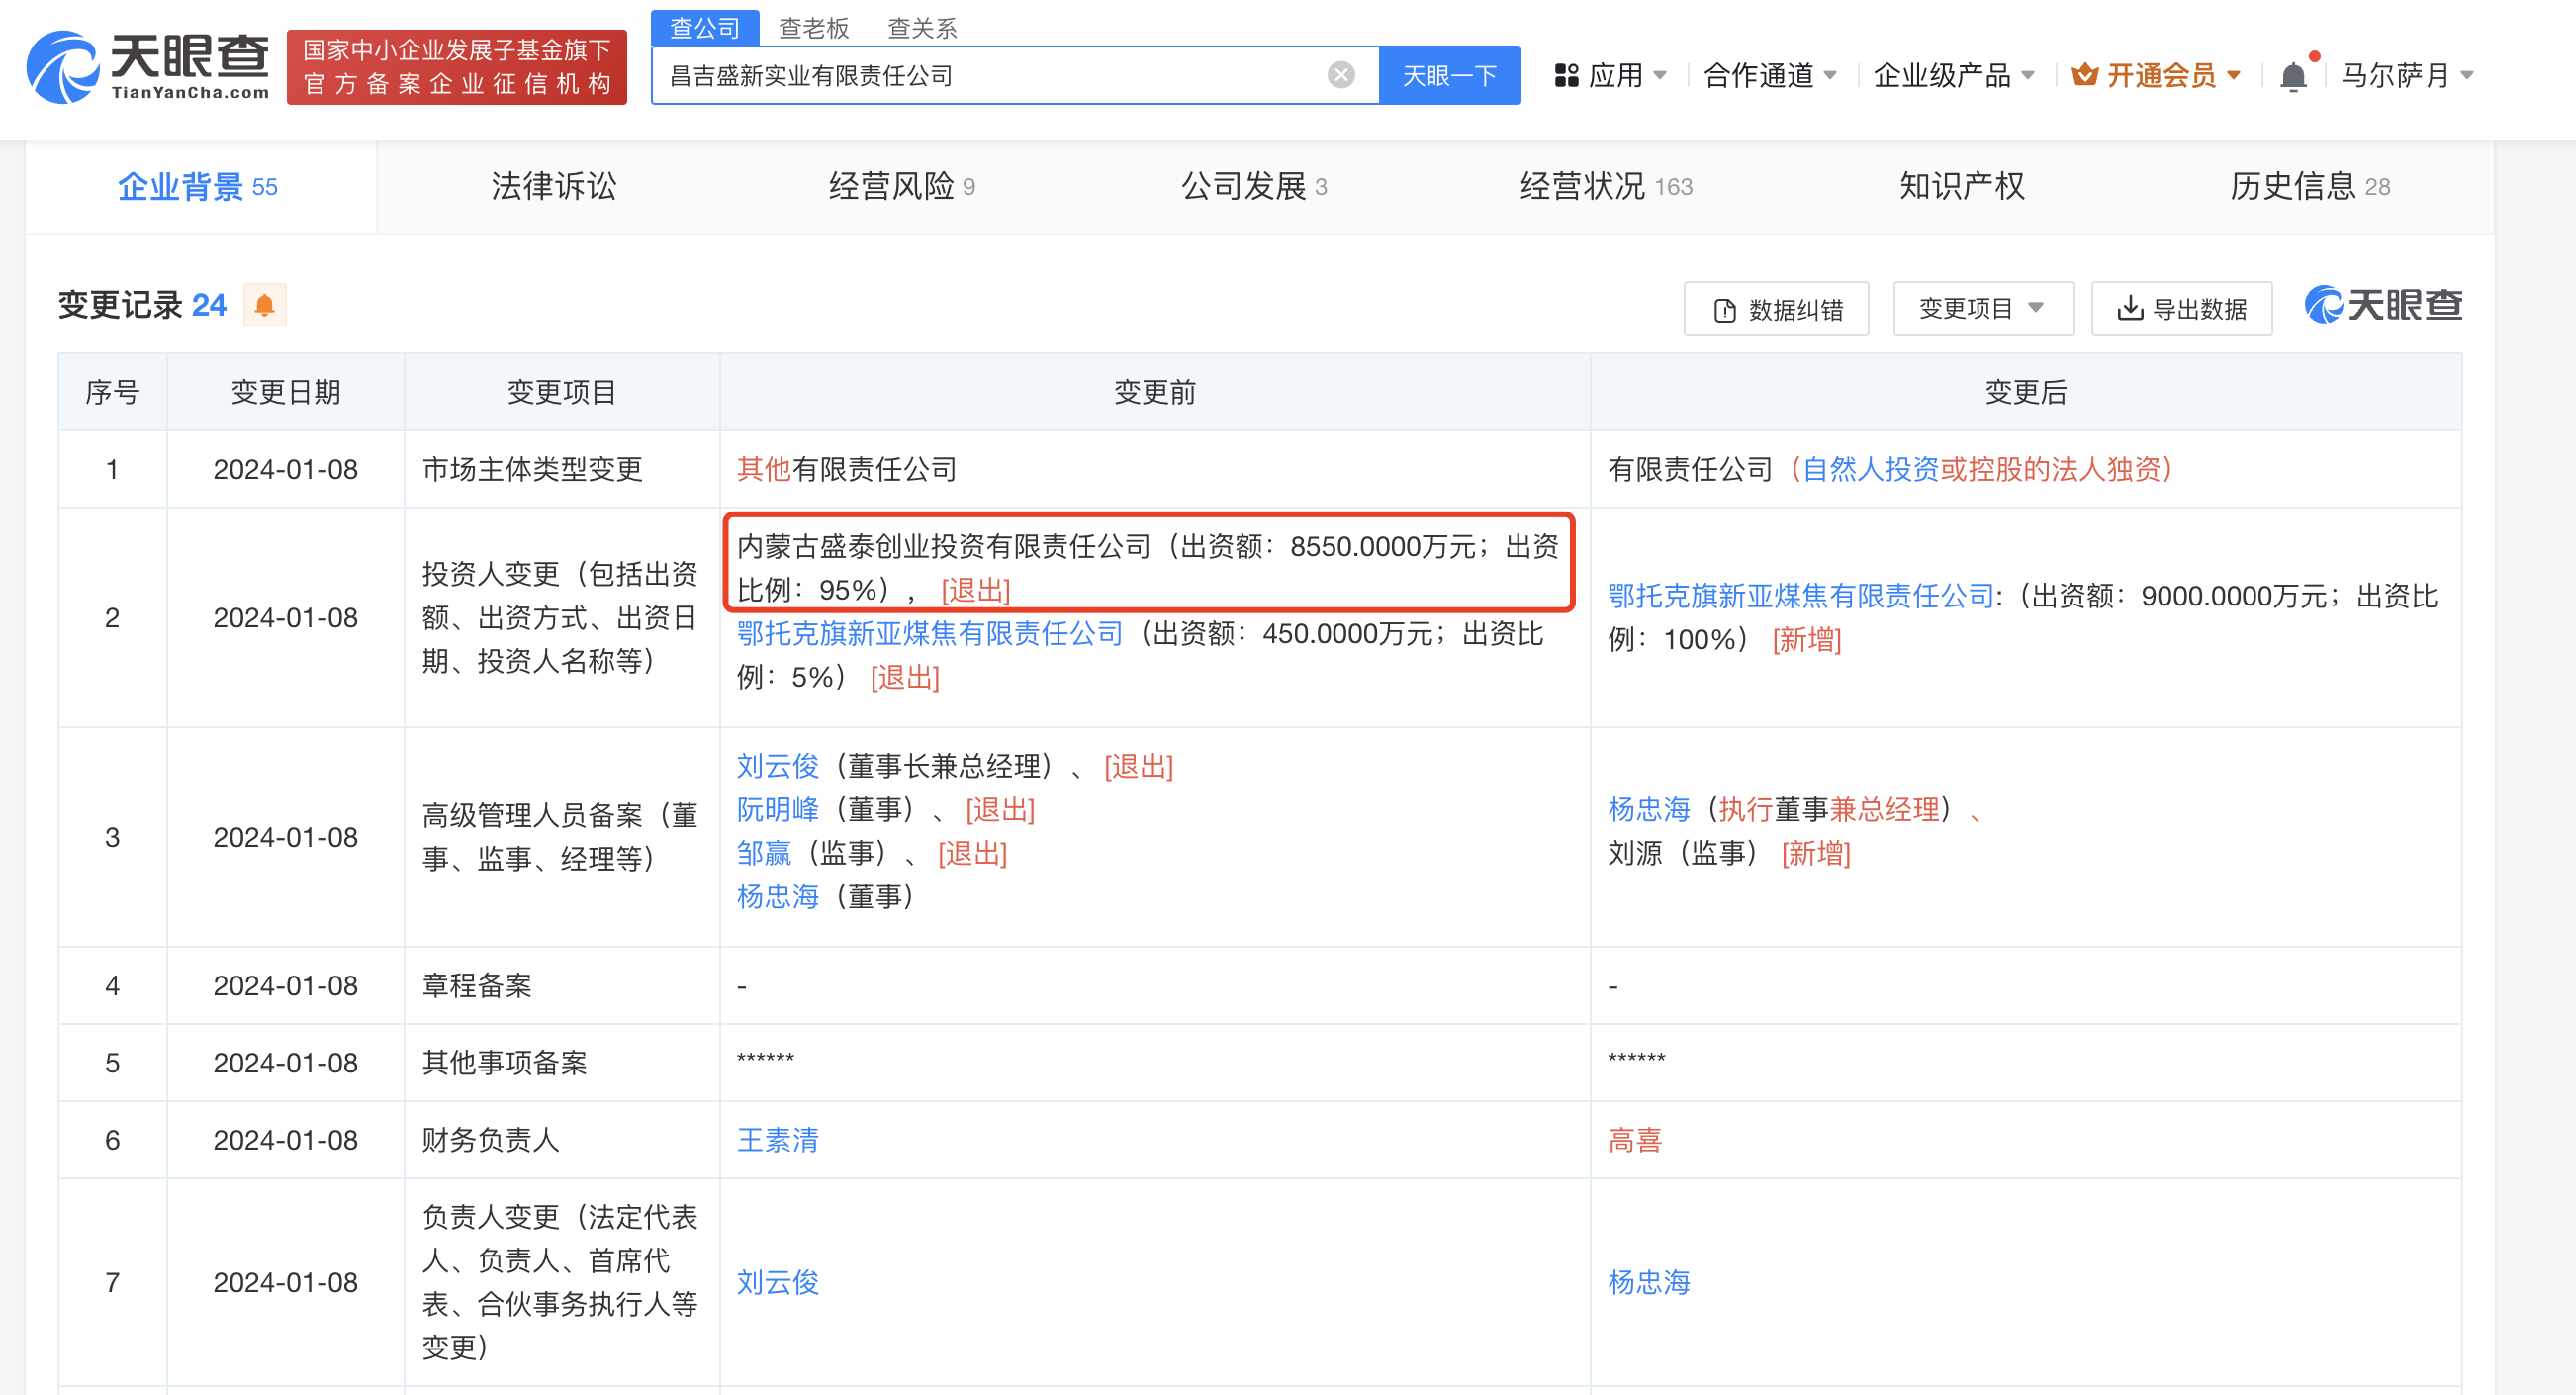Viewport: 2576px width, 1395px height.
Task: Clear the search box text
Action: point(1340,75)
